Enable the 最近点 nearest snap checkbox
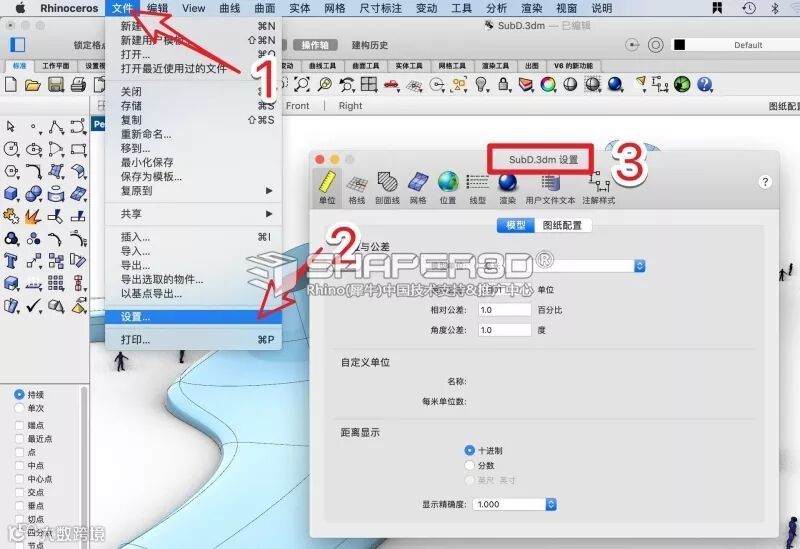Screen dimensions: 800x549 19,438
